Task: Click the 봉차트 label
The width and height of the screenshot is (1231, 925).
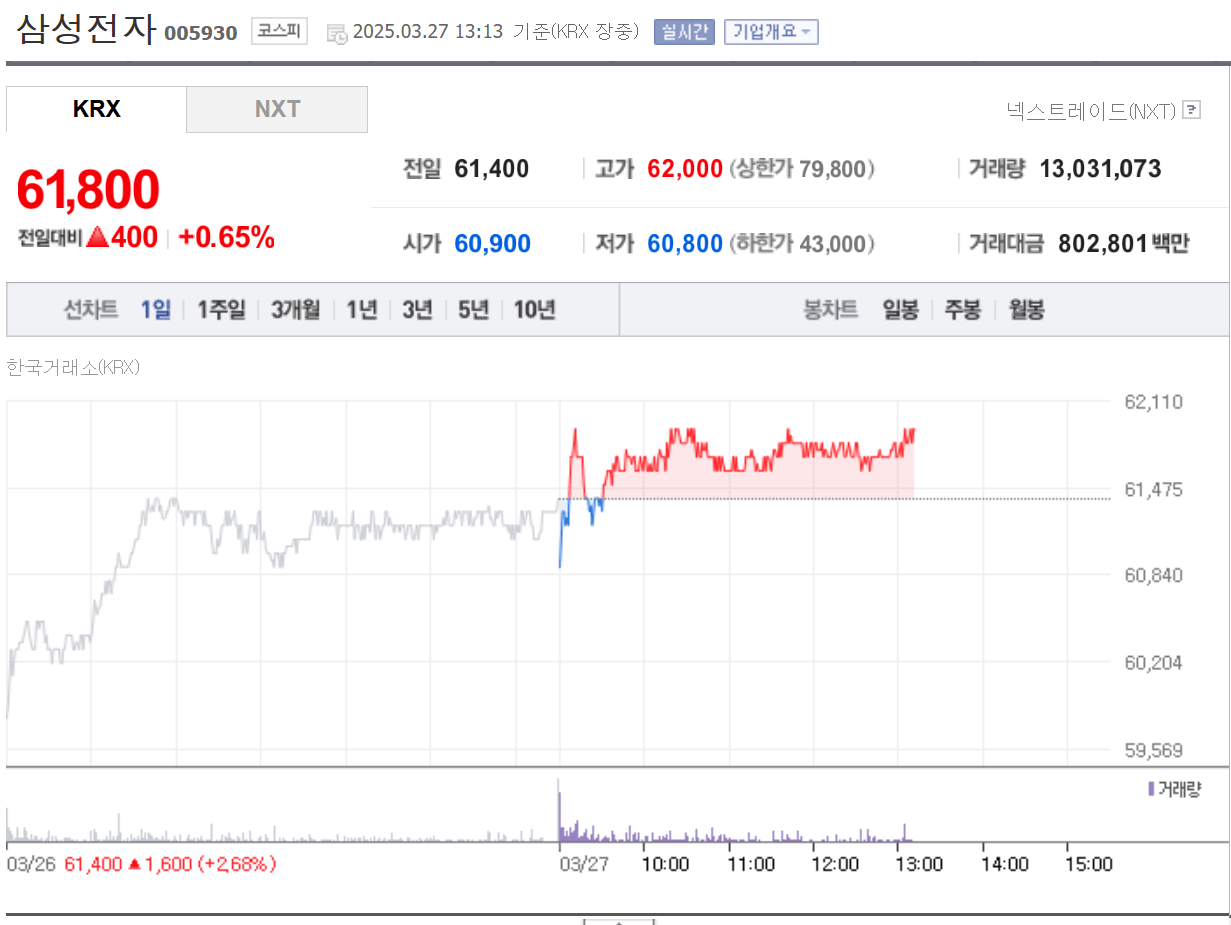Action: coord(830,310)
